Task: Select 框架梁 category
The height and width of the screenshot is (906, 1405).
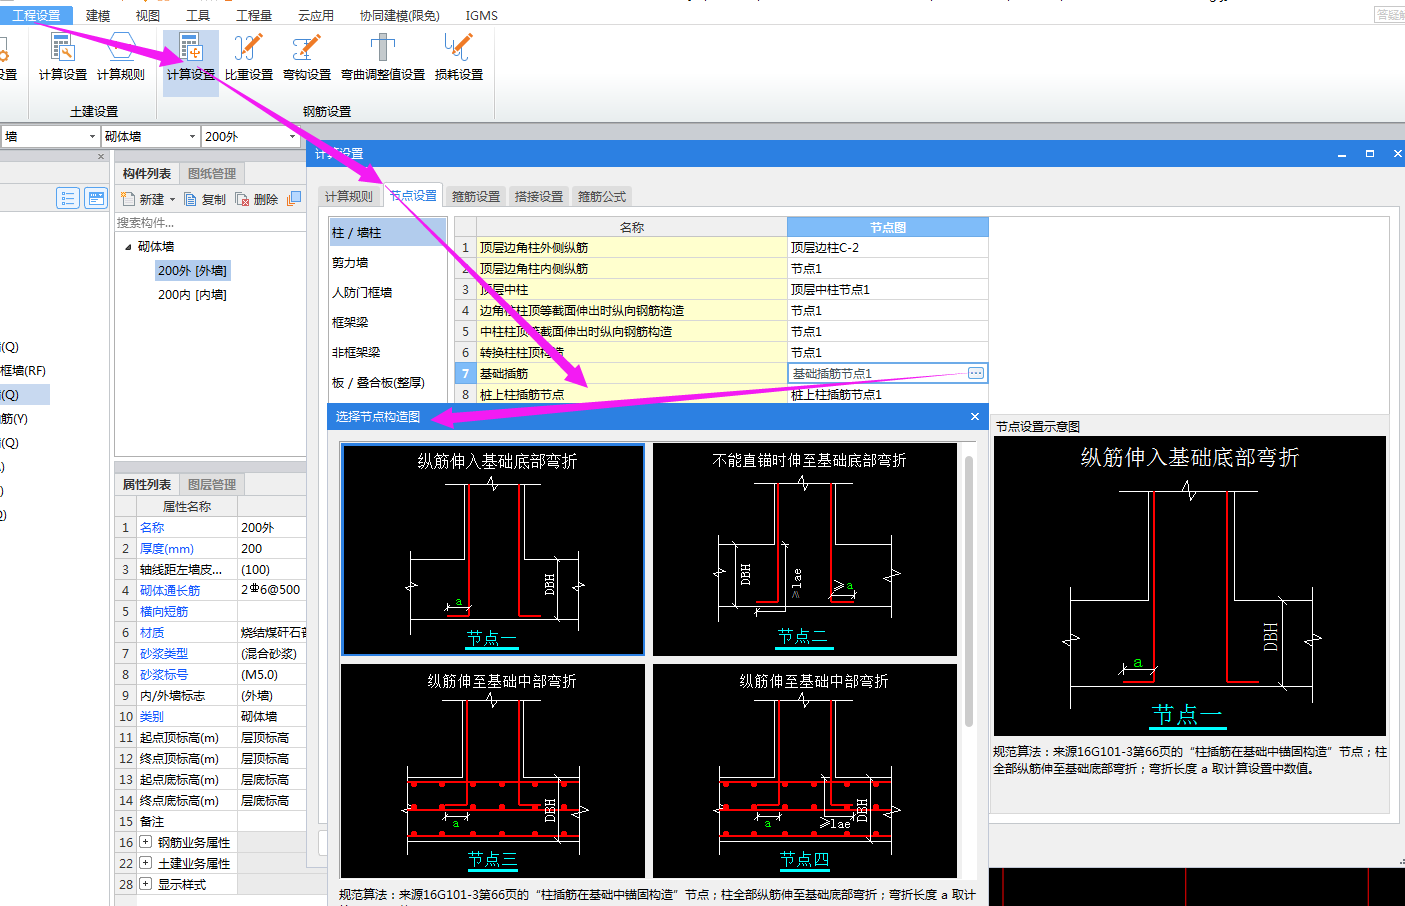Action: [387, 322]
